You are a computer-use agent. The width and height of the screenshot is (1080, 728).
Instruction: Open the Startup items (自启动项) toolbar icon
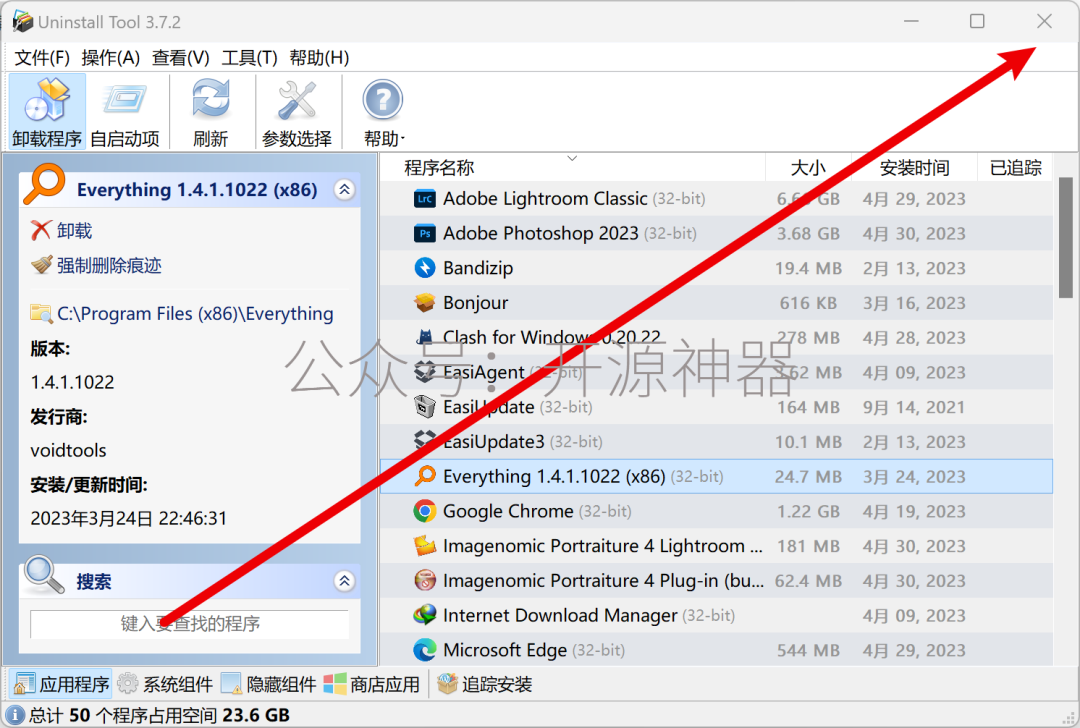125,112
